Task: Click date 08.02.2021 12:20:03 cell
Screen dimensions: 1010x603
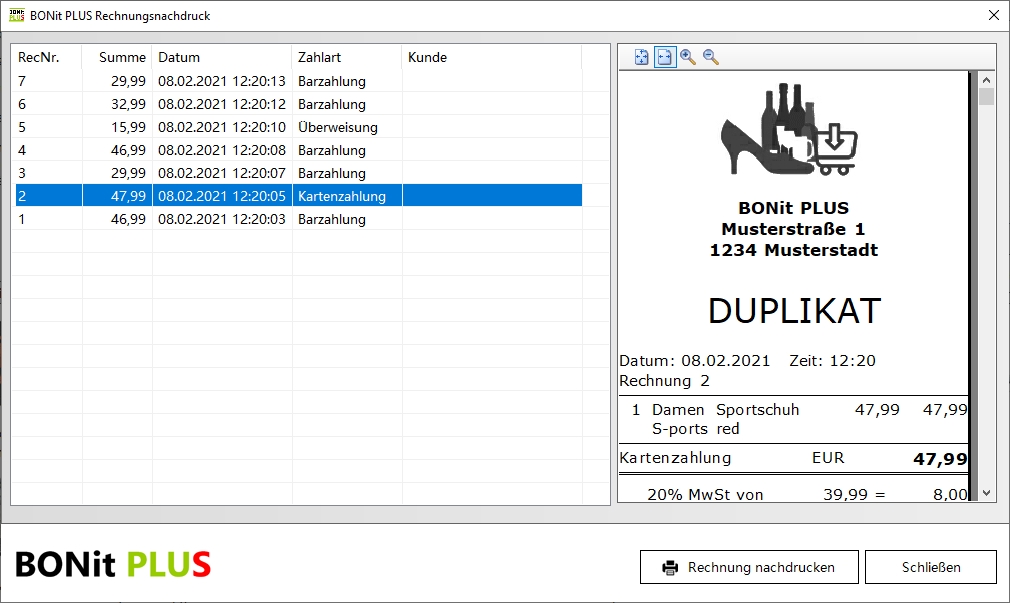Action: [222, 219]
